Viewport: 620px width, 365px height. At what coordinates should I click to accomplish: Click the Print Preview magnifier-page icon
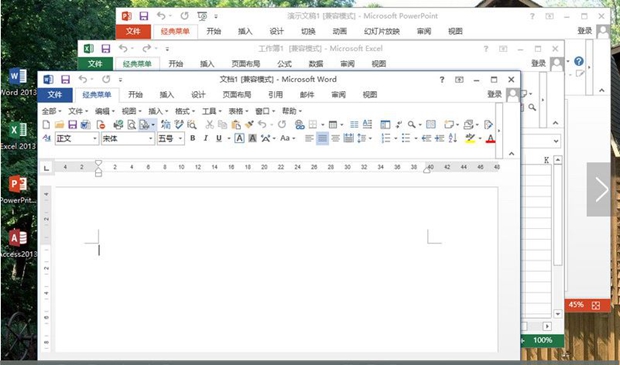coord(131,125)
